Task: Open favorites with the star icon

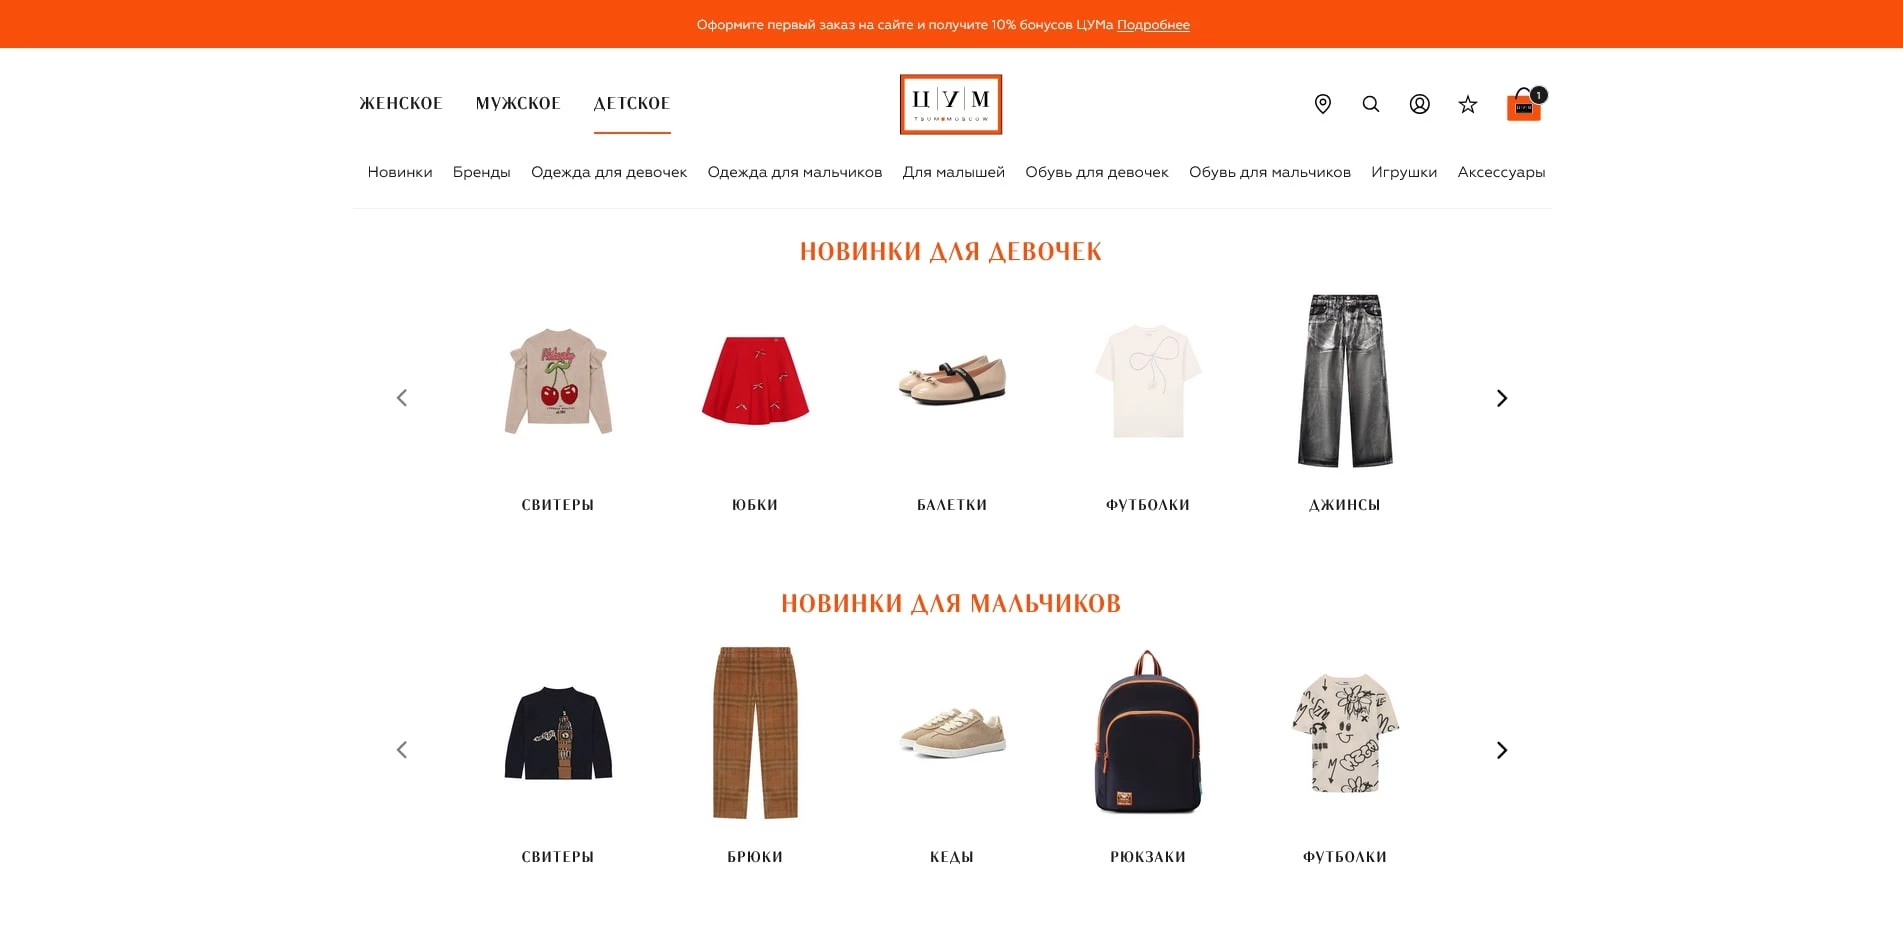Action: pyautogui.click(x=1468, y=104)
